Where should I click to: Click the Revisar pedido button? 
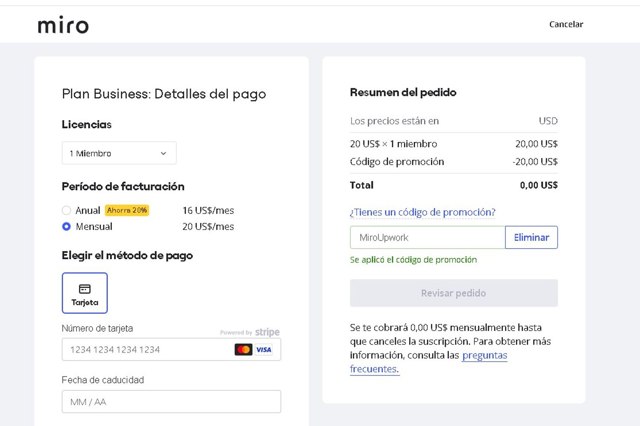[x=454, y=293]
